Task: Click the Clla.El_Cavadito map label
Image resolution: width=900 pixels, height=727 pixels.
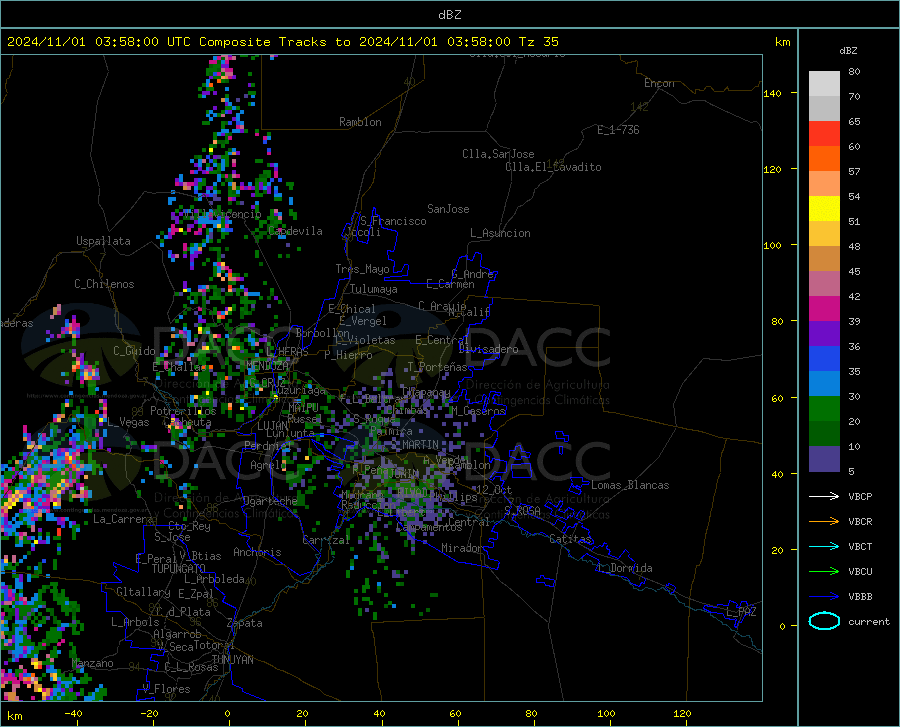Action: tap(553, 167)
